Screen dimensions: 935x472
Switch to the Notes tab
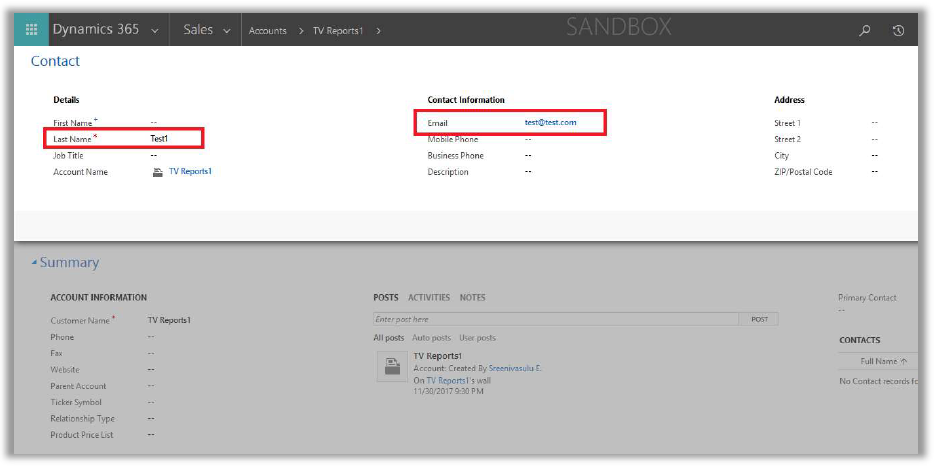click(472, 298)
